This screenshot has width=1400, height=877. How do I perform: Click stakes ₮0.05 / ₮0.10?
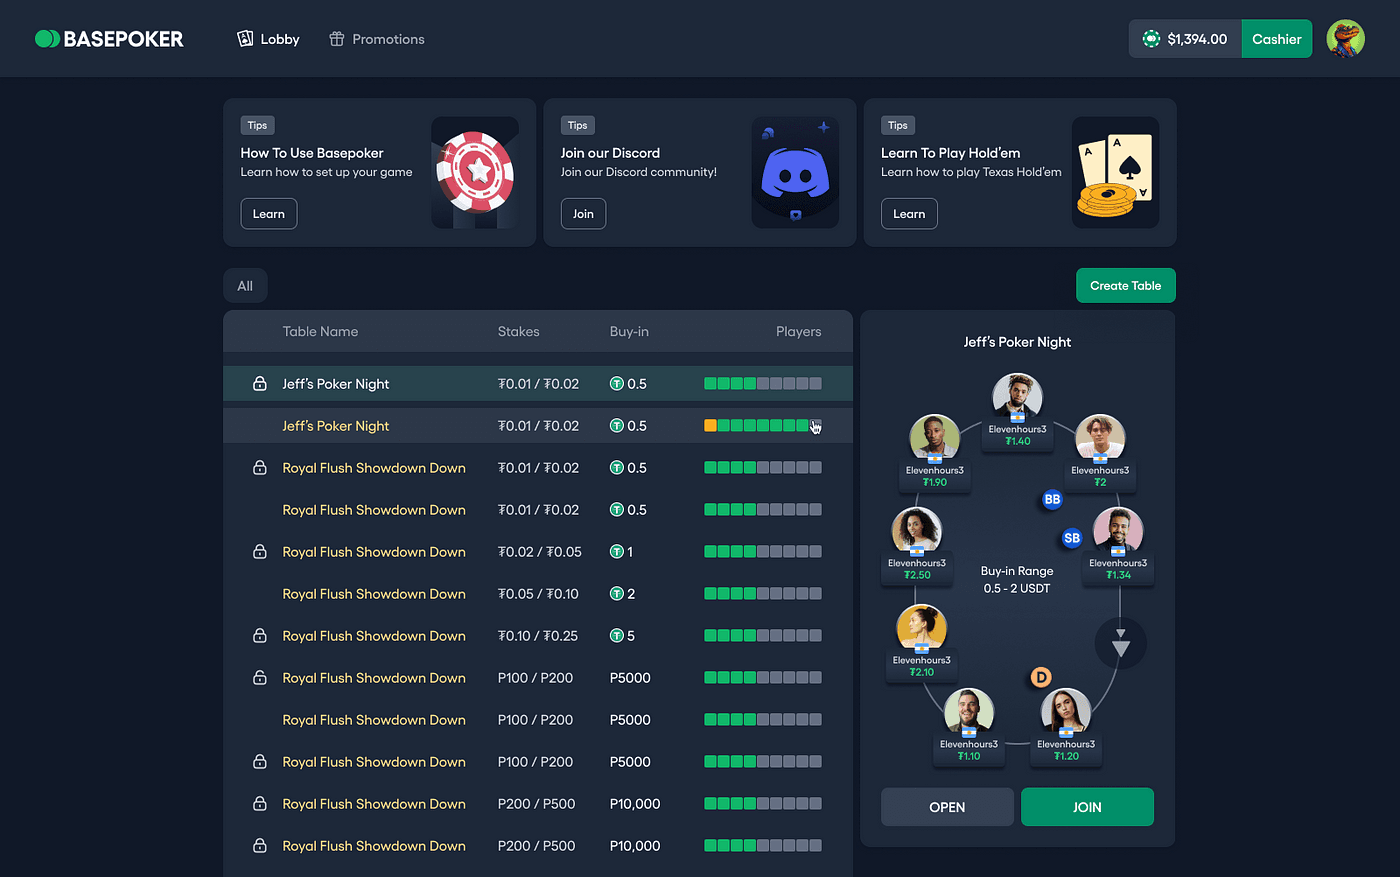(538, 594)
